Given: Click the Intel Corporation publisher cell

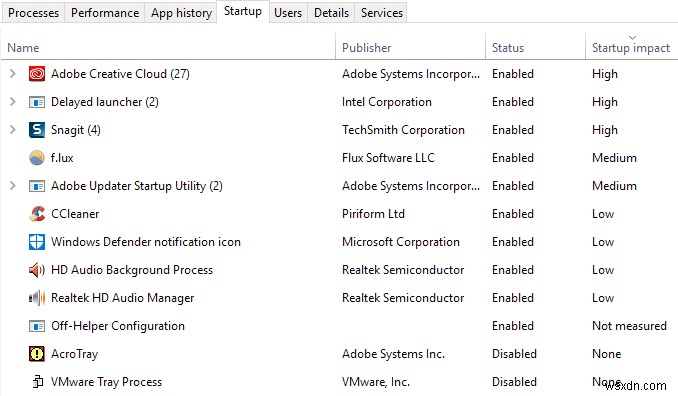Looking at the screenshot, I should coord(387,102).
